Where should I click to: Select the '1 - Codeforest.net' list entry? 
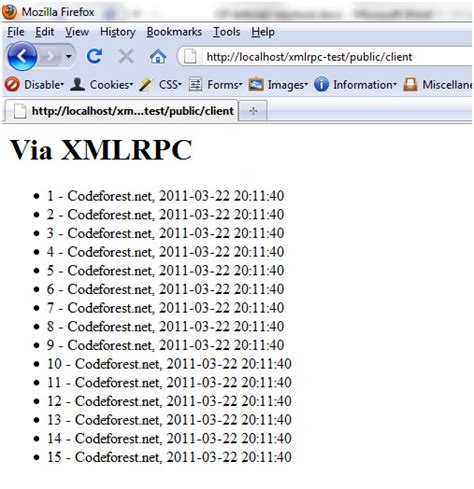(x=165, y=196)
